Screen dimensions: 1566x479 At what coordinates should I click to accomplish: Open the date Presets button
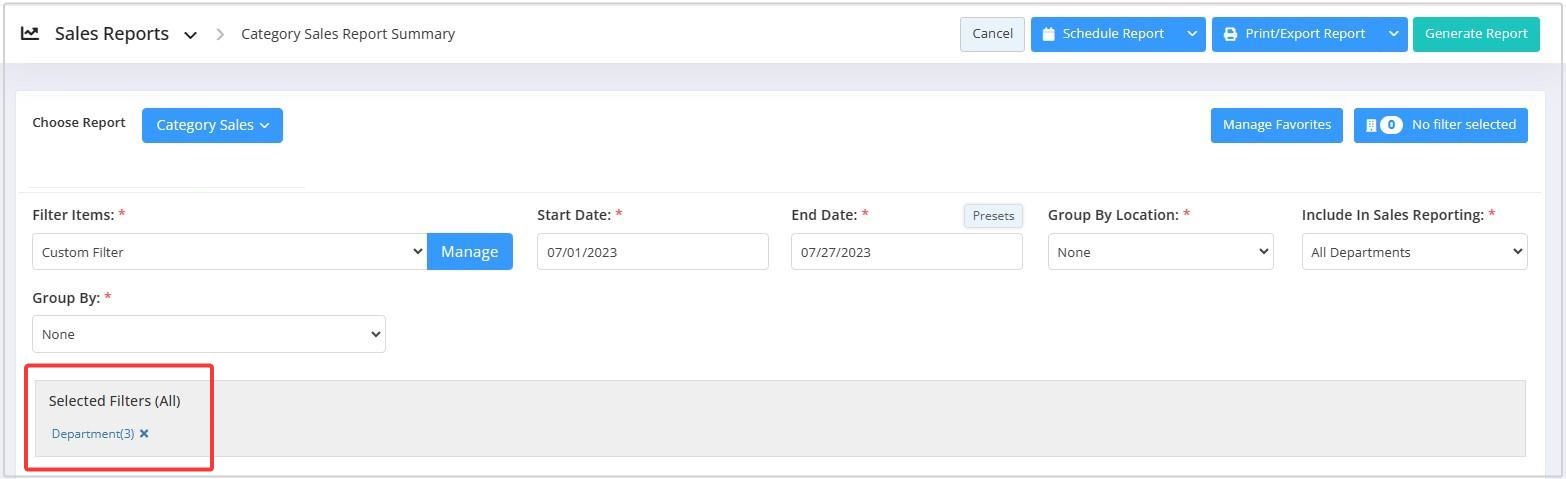(x=993, y=216)
